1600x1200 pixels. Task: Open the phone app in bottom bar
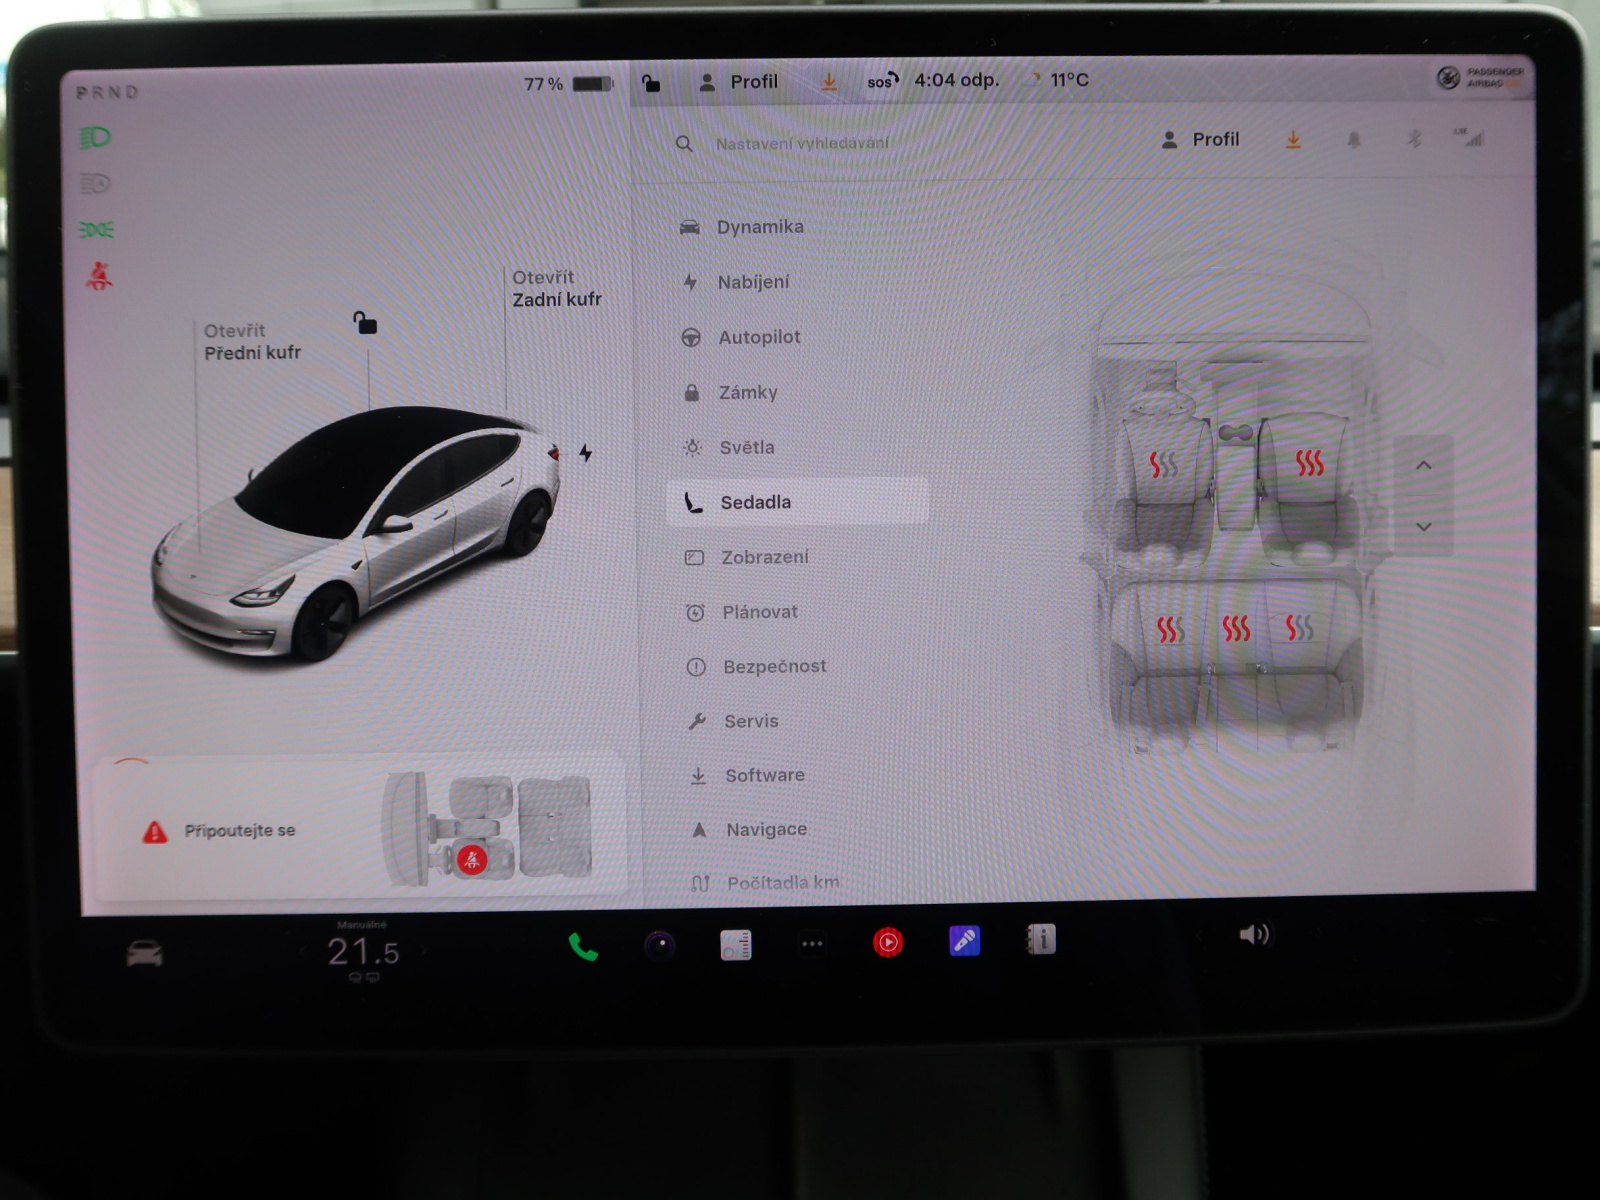[x=583, y=946]
